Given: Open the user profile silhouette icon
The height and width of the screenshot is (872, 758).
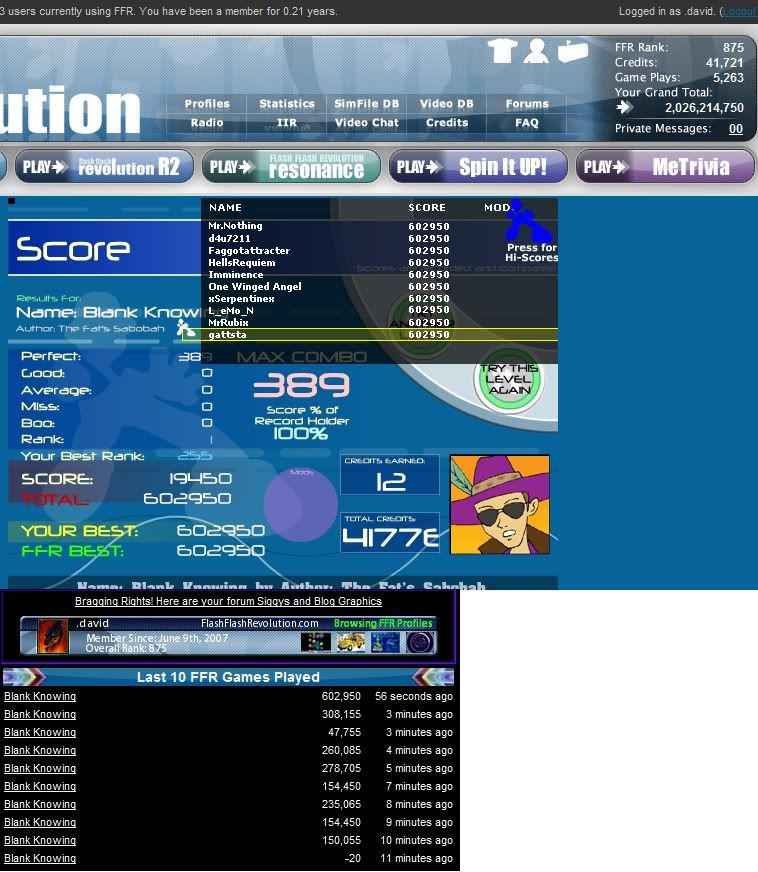Looking at the screenshot, I should pos(537,50).
